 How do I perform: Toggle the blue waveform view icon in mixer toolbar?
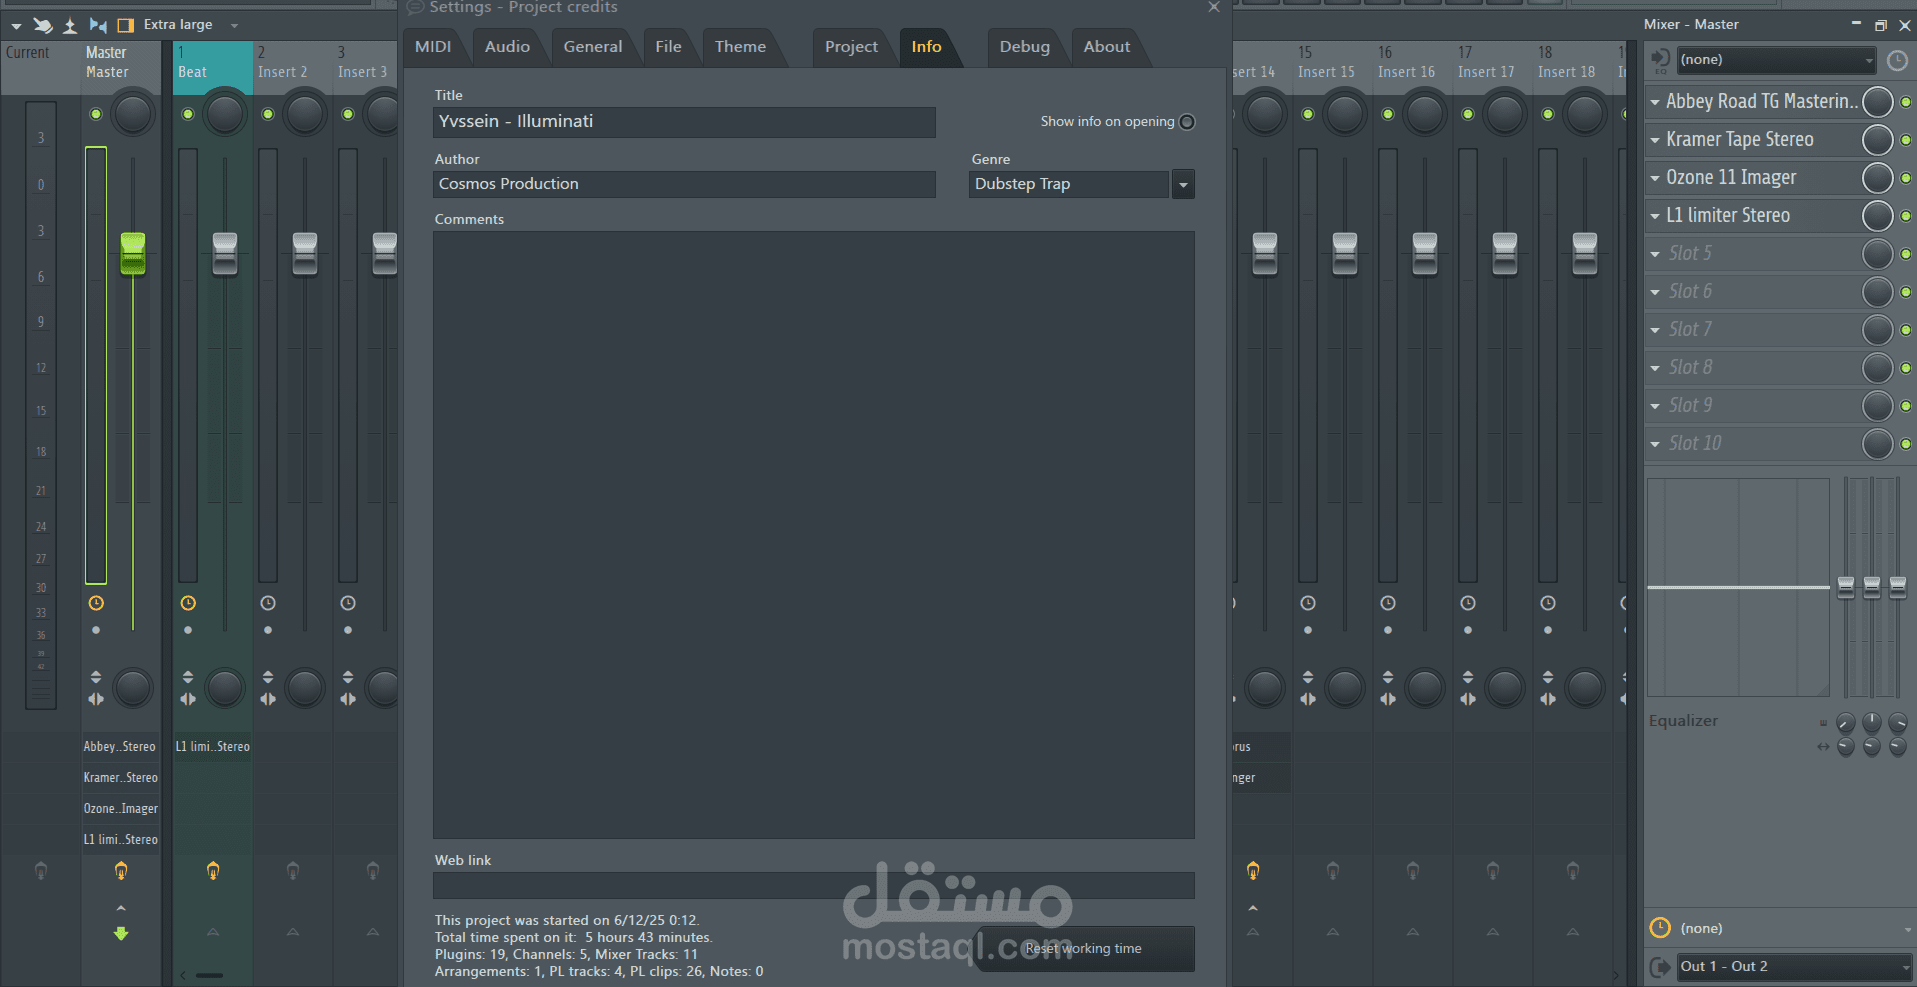[x=98, y=25]
